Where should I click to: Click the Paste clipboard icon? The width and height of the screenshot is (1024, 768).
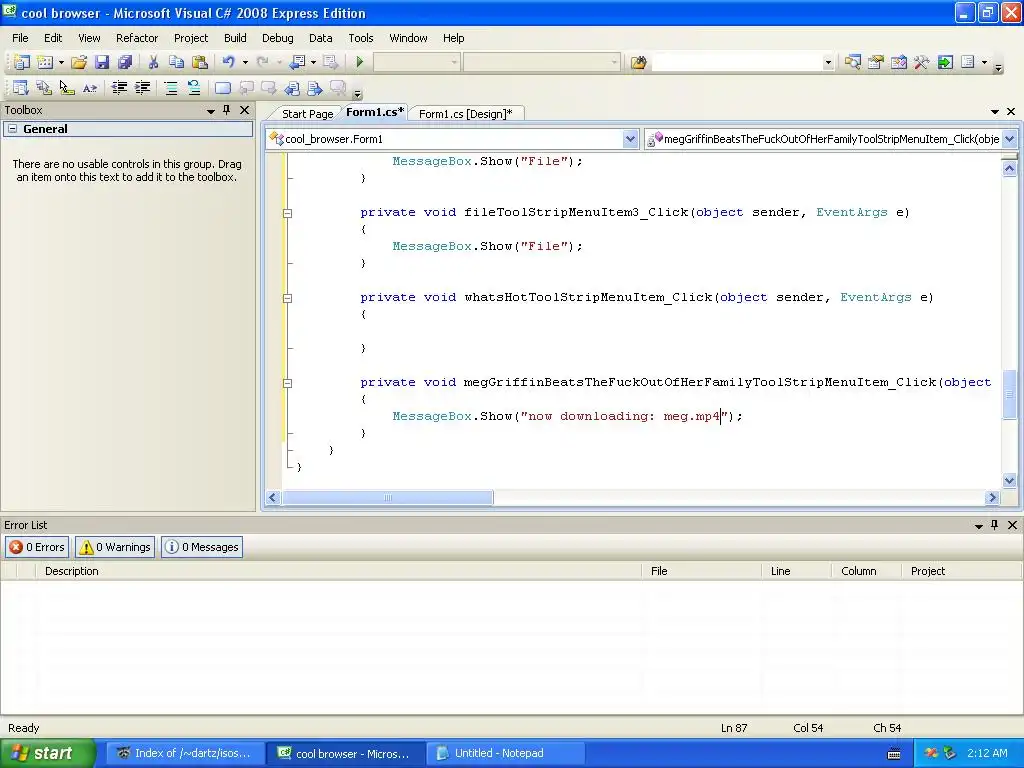(x=200, y=62)
